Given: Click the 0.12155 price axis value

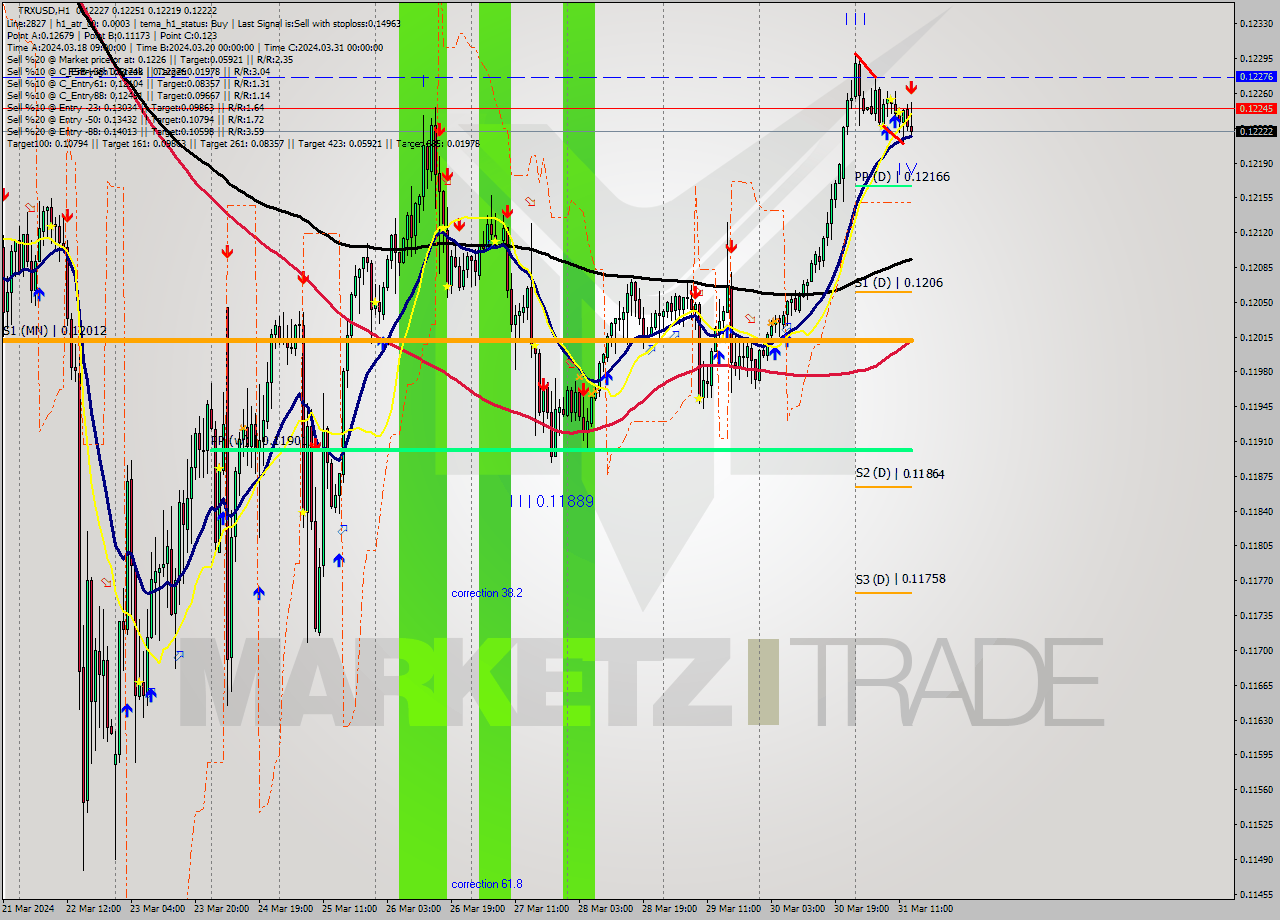Looking at the screenshot, I should [x=1255, y=198].
